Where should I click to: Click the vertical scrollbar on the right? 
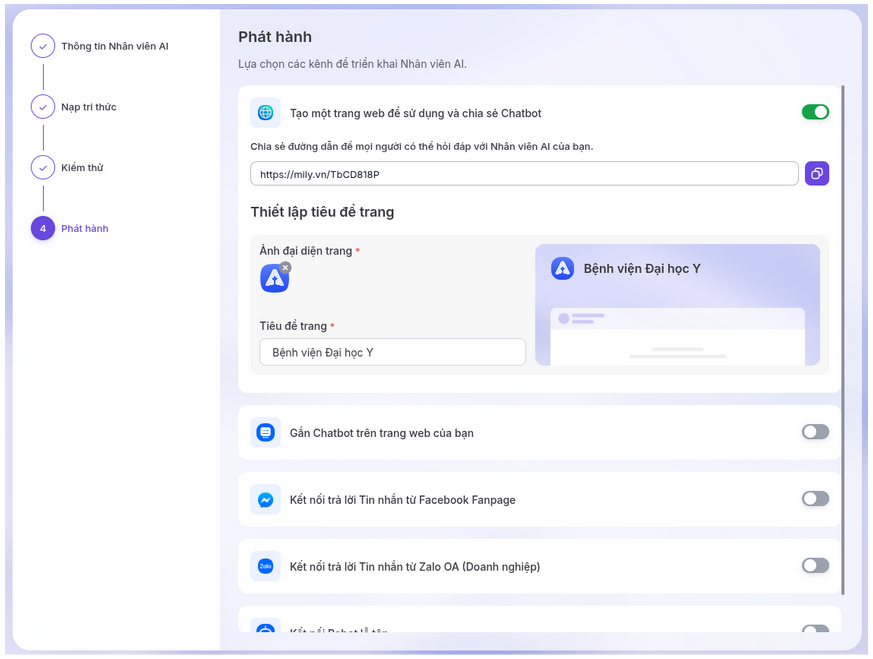(x=843, y=340)
